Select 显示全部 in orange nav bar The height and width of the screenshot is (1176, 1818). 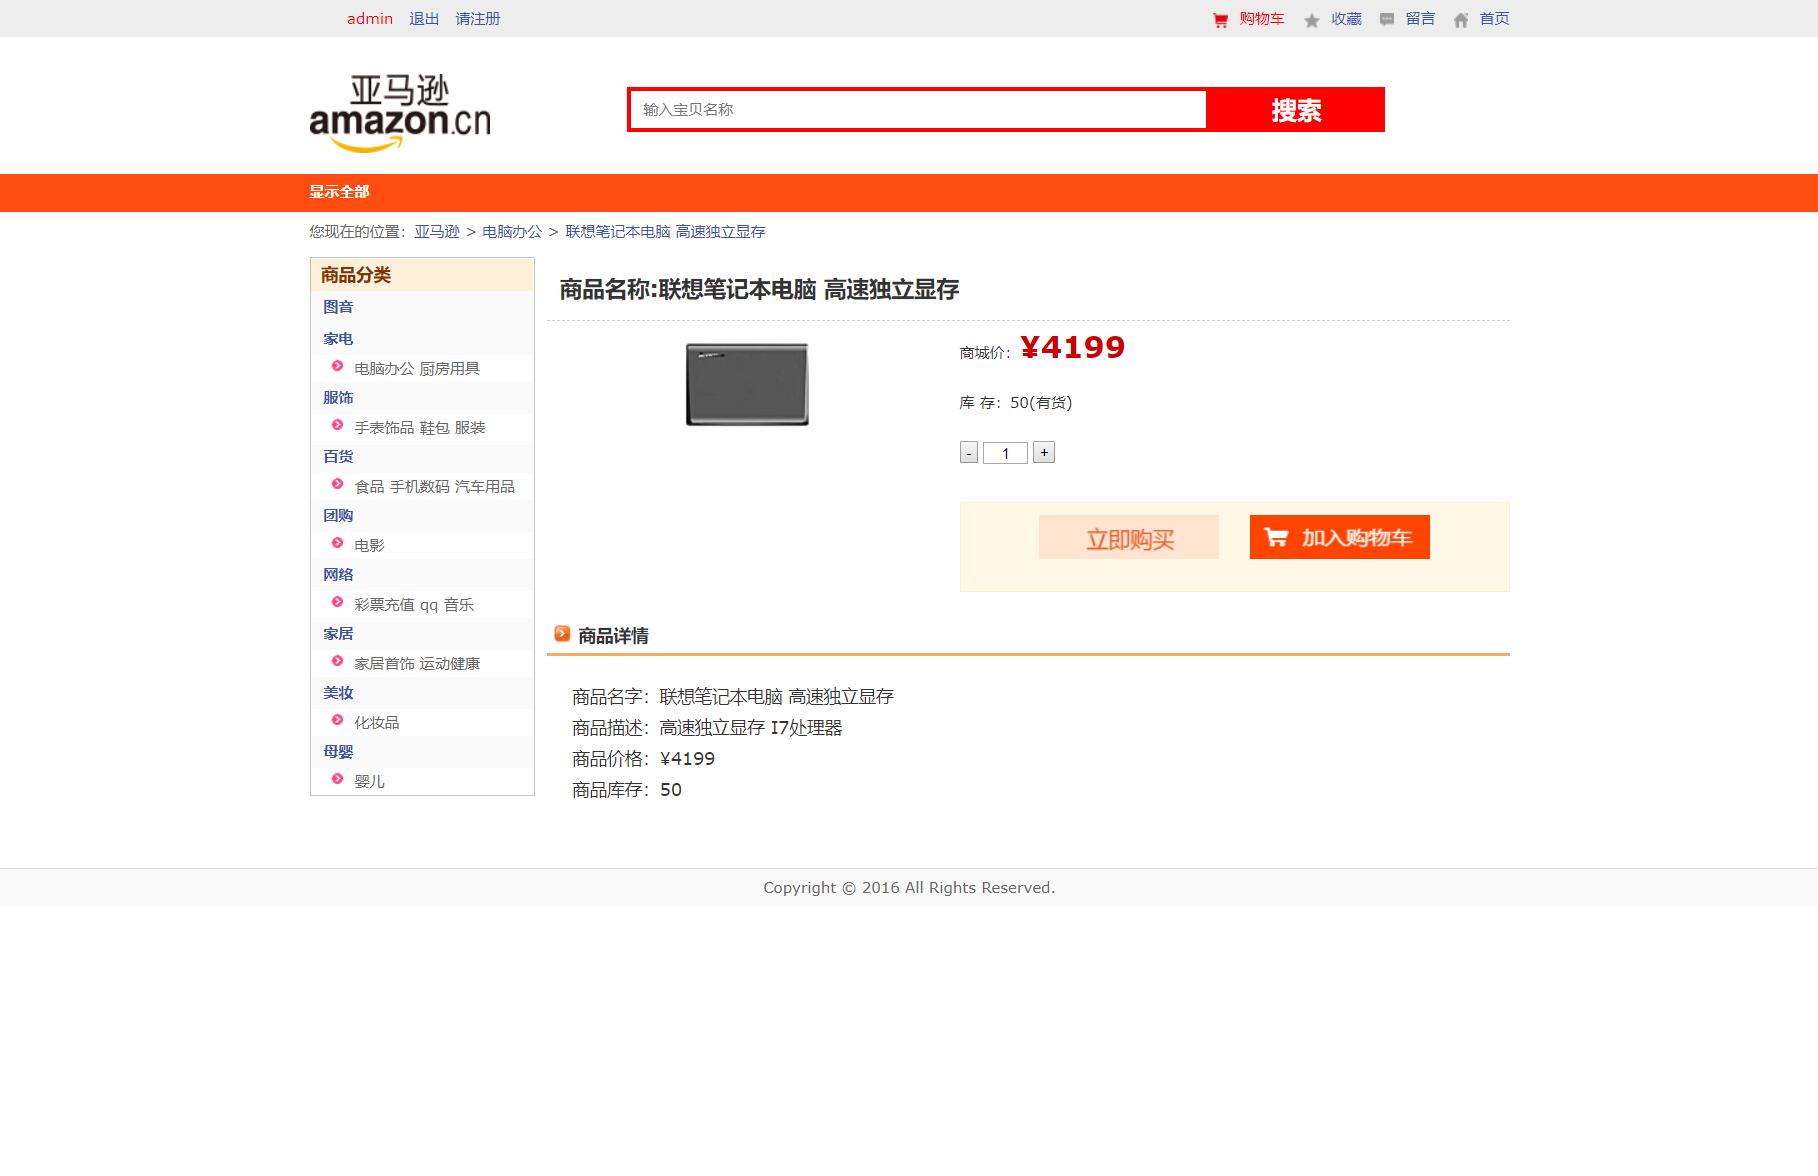point(339,192)
